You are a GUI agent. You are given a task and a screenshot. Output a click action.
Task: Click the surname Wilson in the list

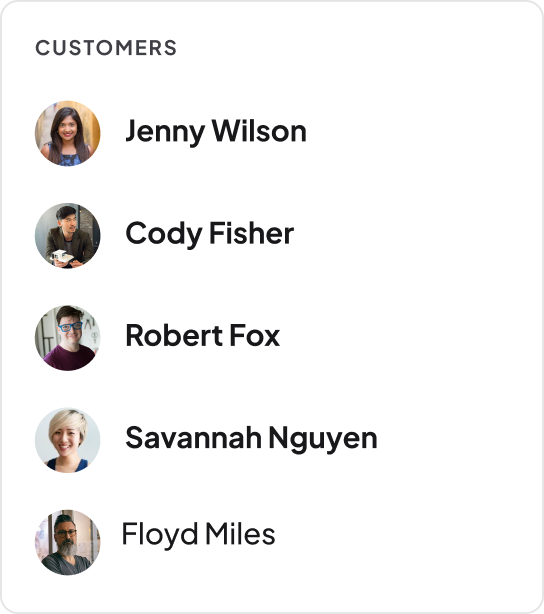pyautogui.click(x=259, y=130)
